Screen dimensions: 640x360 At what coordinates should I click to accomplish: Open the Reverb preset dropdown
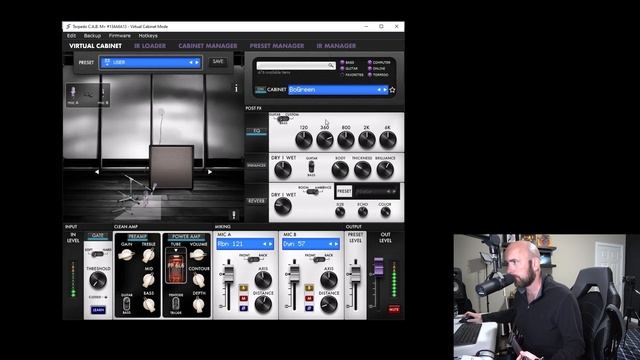click(376, 191)
